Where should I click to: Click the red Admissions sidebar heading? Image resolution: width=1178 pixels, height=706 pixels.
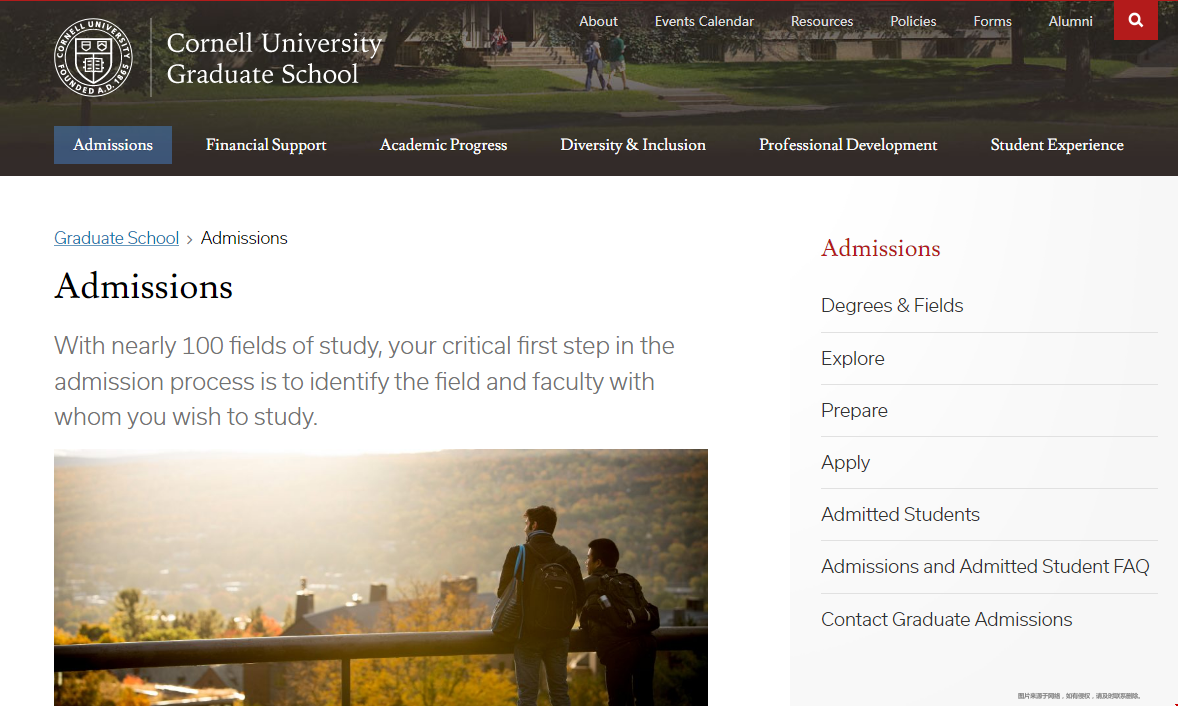[880, 249]
